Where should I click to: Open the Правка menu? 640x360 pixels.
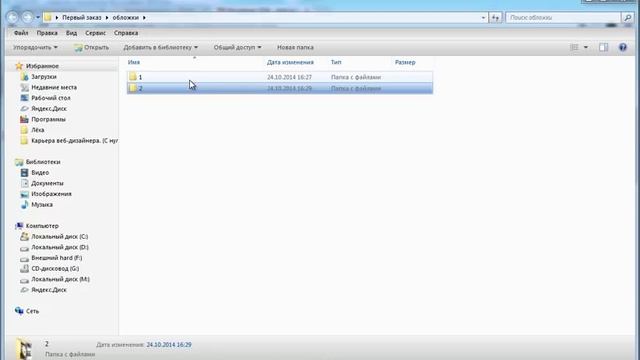(47, 33)
